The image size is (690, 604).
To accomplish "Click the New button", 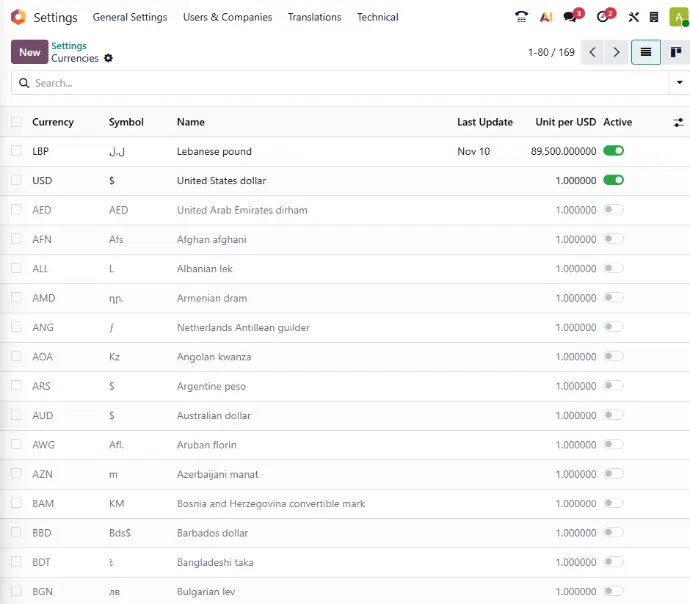I will 29,52.
